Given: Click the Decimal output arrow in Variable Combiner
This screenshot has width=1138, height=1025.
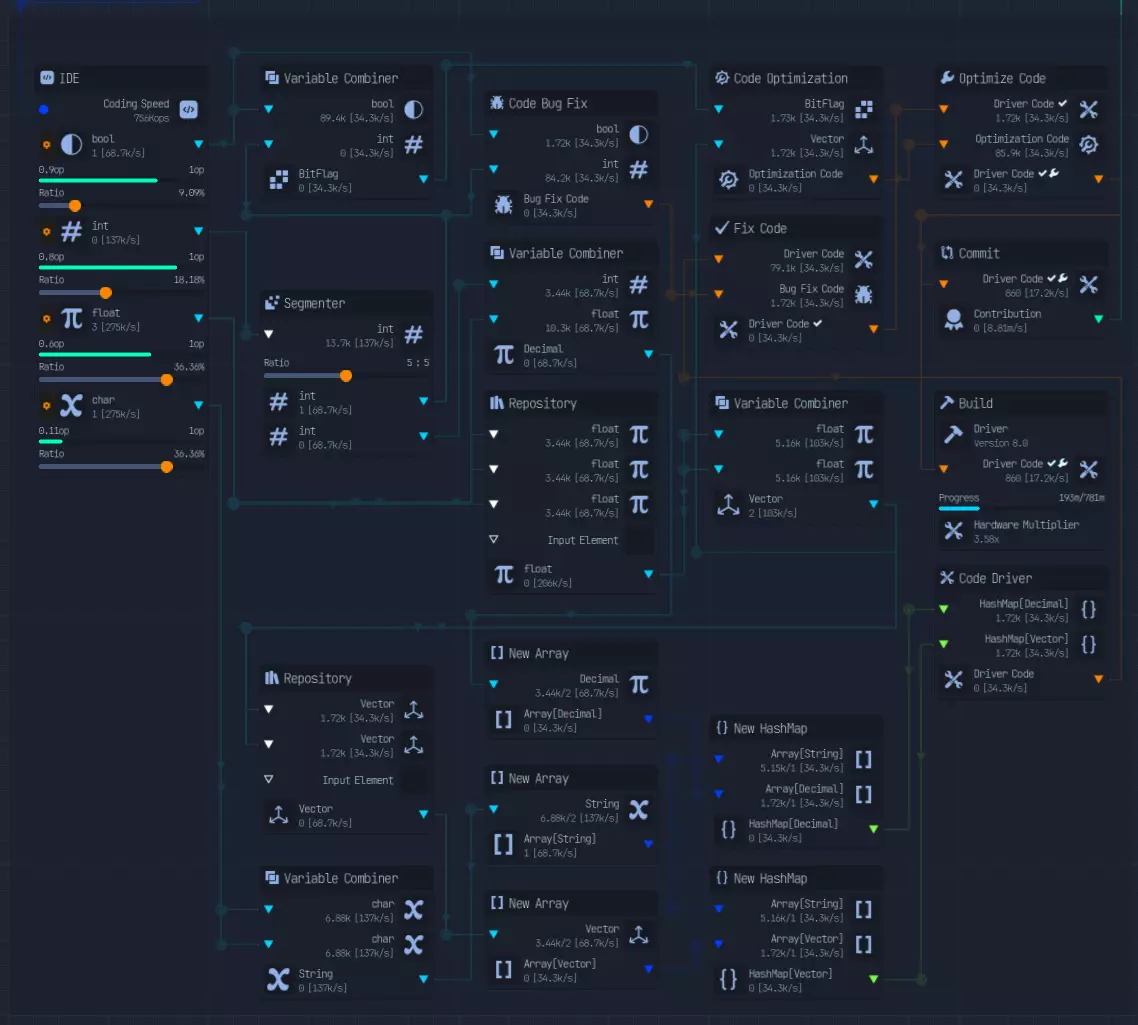Looking at the screenshot, I should pyautogui.click(x=649, y=354).
